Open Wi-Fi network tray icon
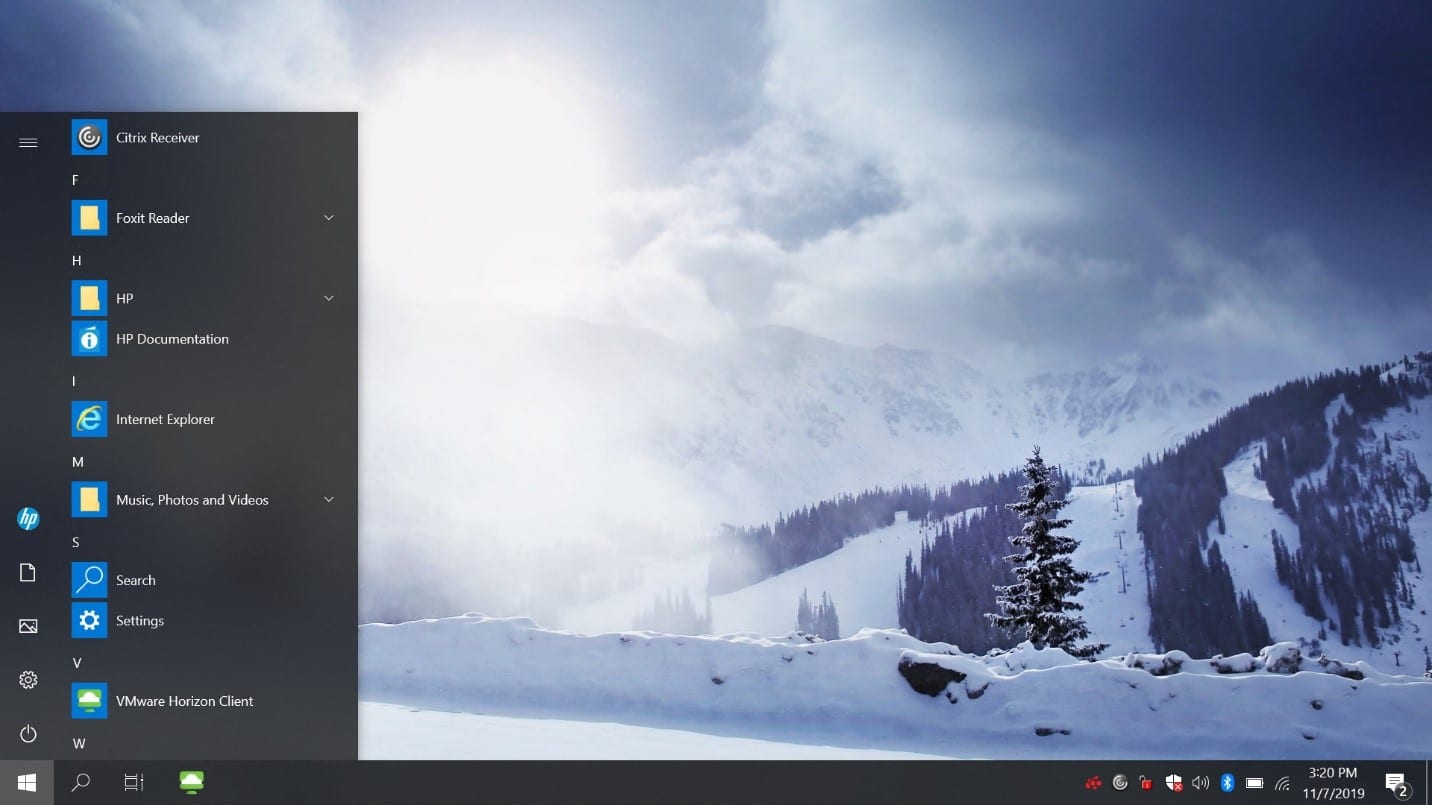Viewport: 1432px width, 805px height. pos(1282,782)
